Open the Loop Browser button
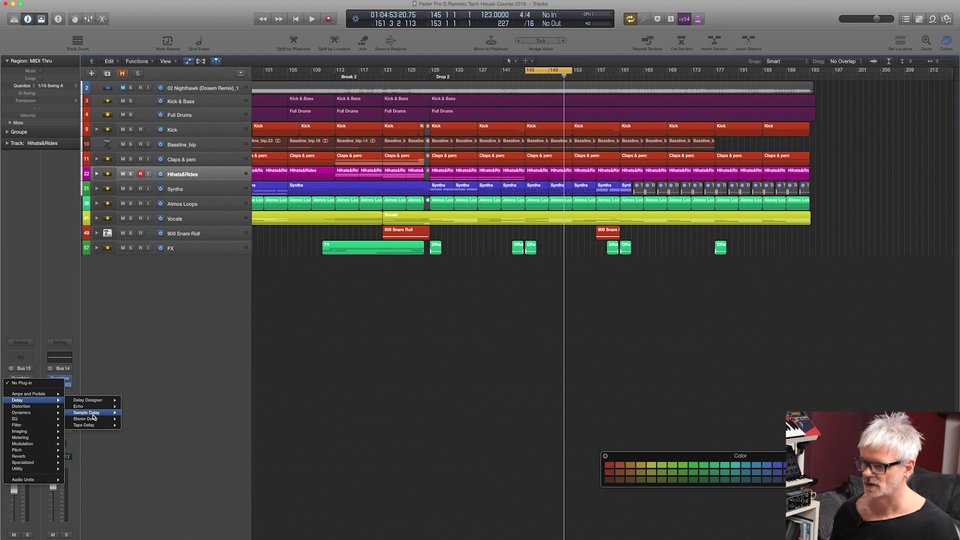 tap(932, 19)
